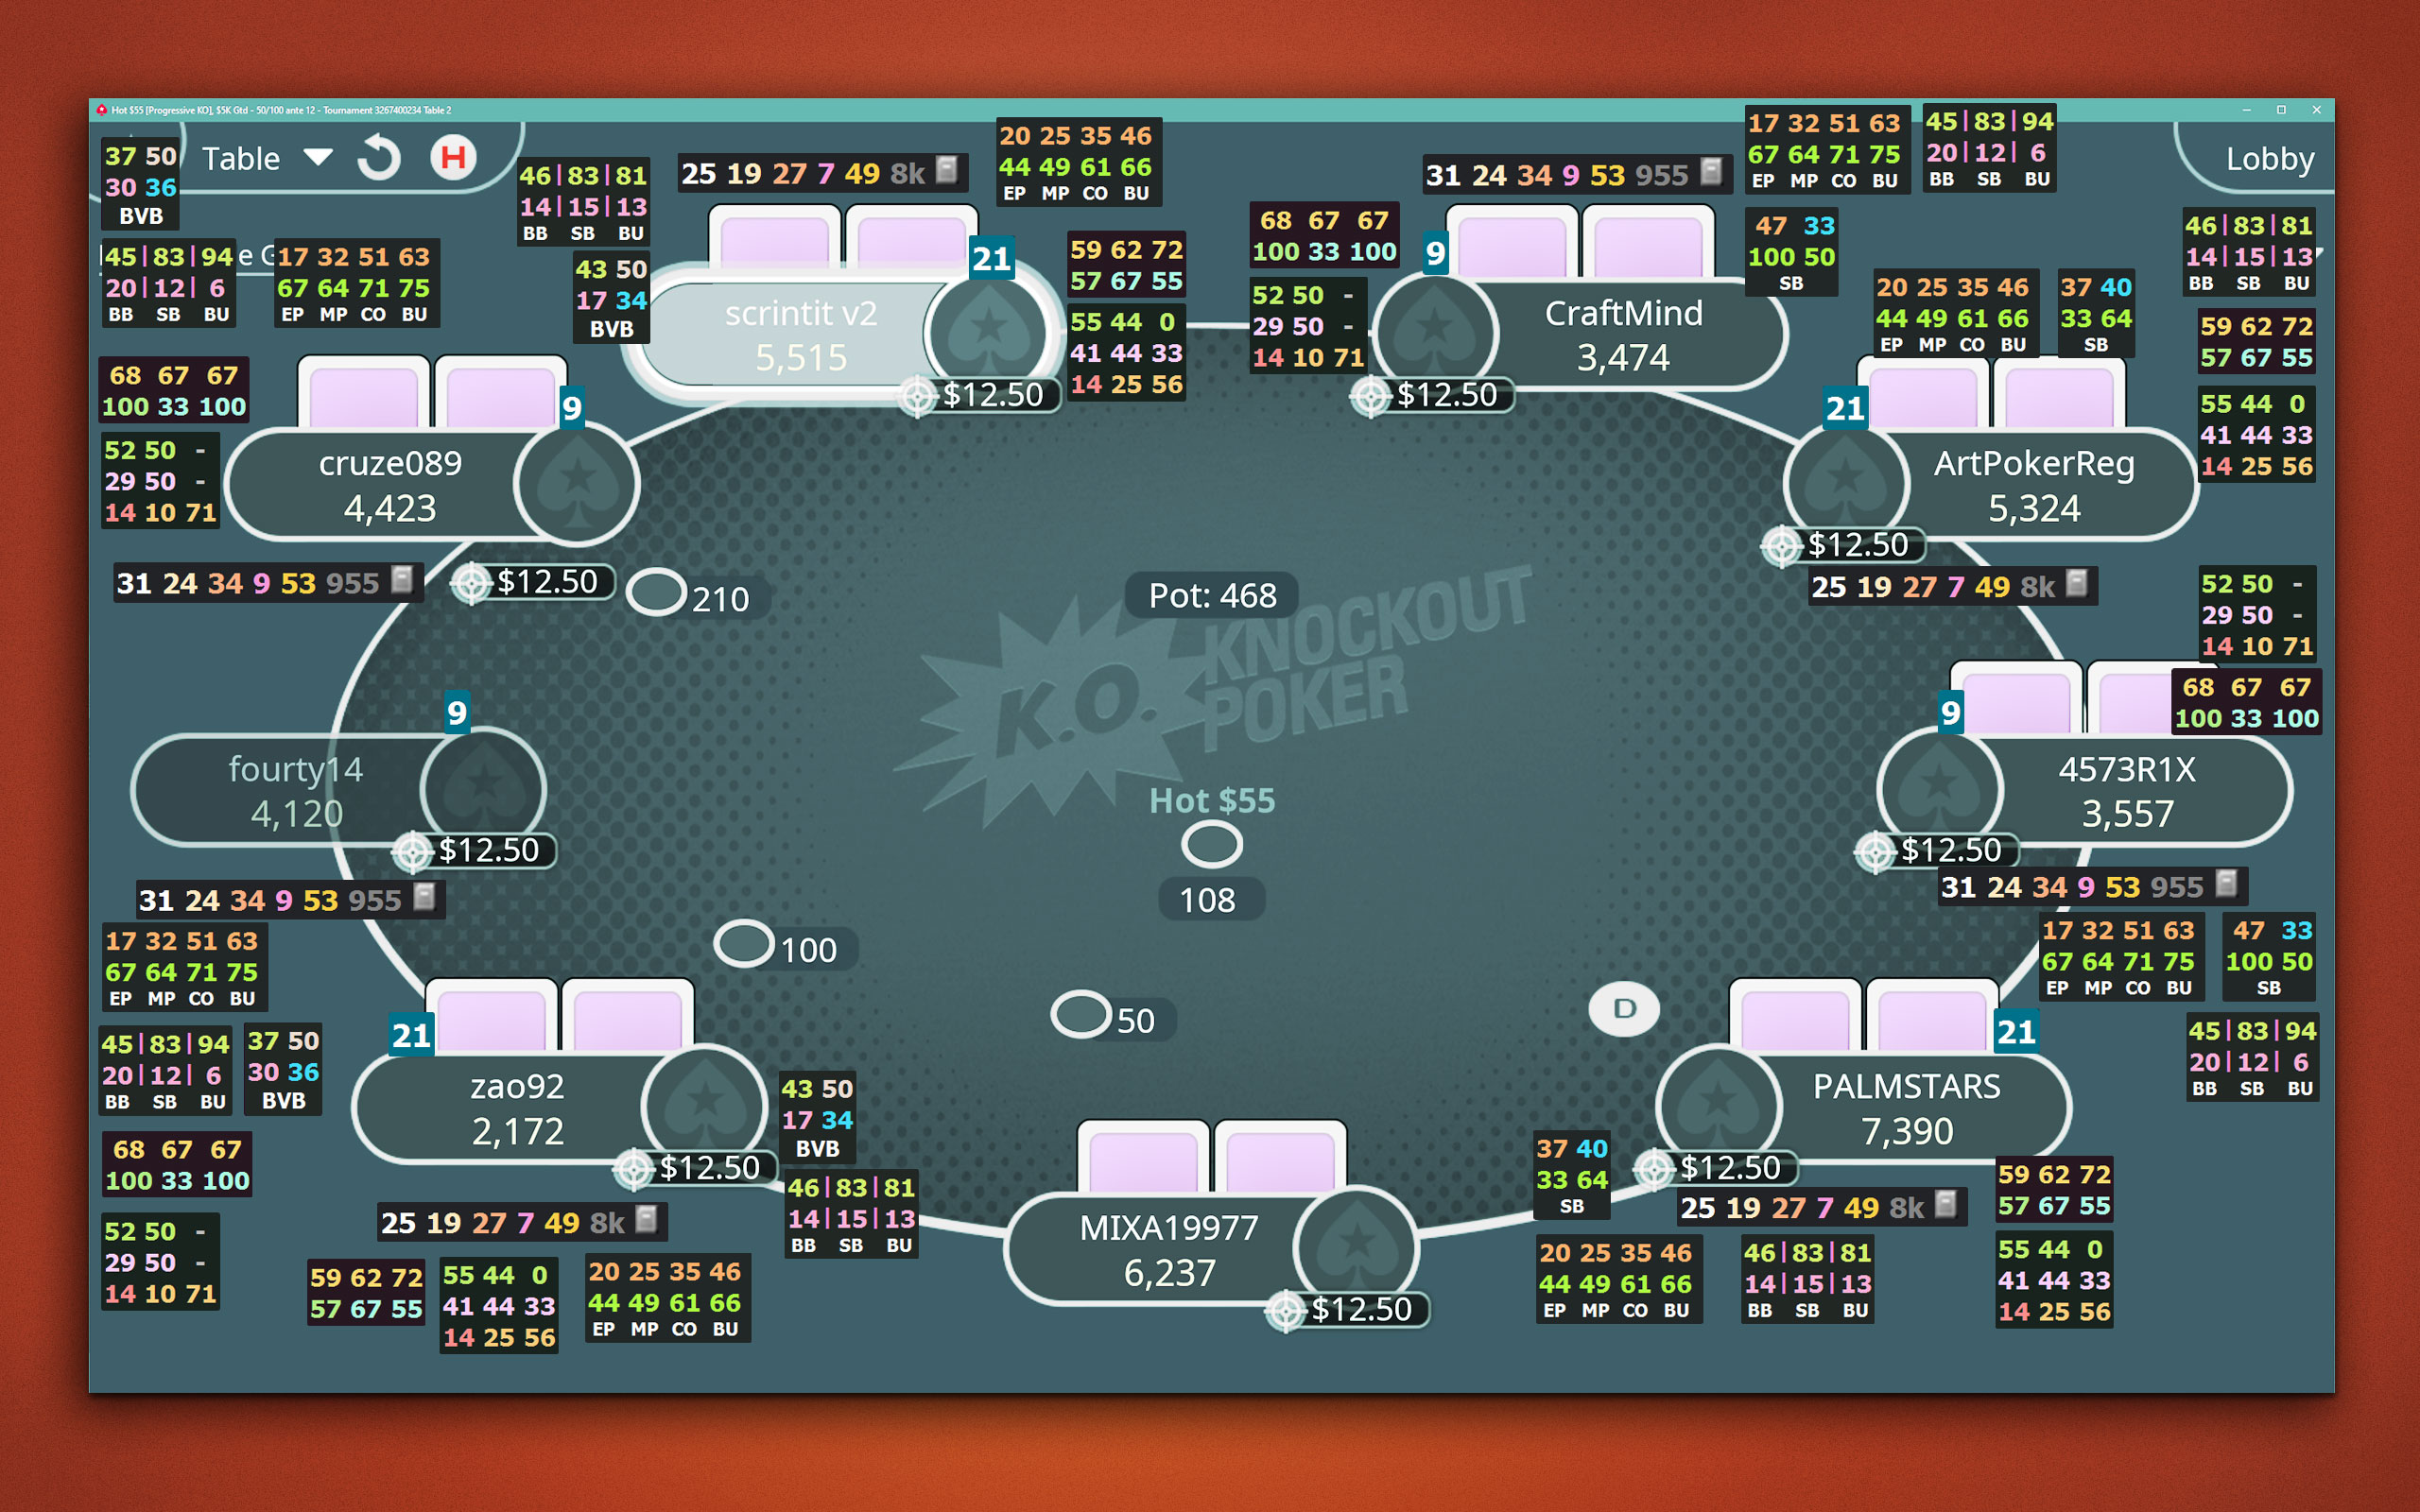Image resolution: width=2420 pixels, height=1512 pixels.
Task: Click MIXA19977 stack 6,237
Action: pyautogui.click(x=1169, y=1273)
